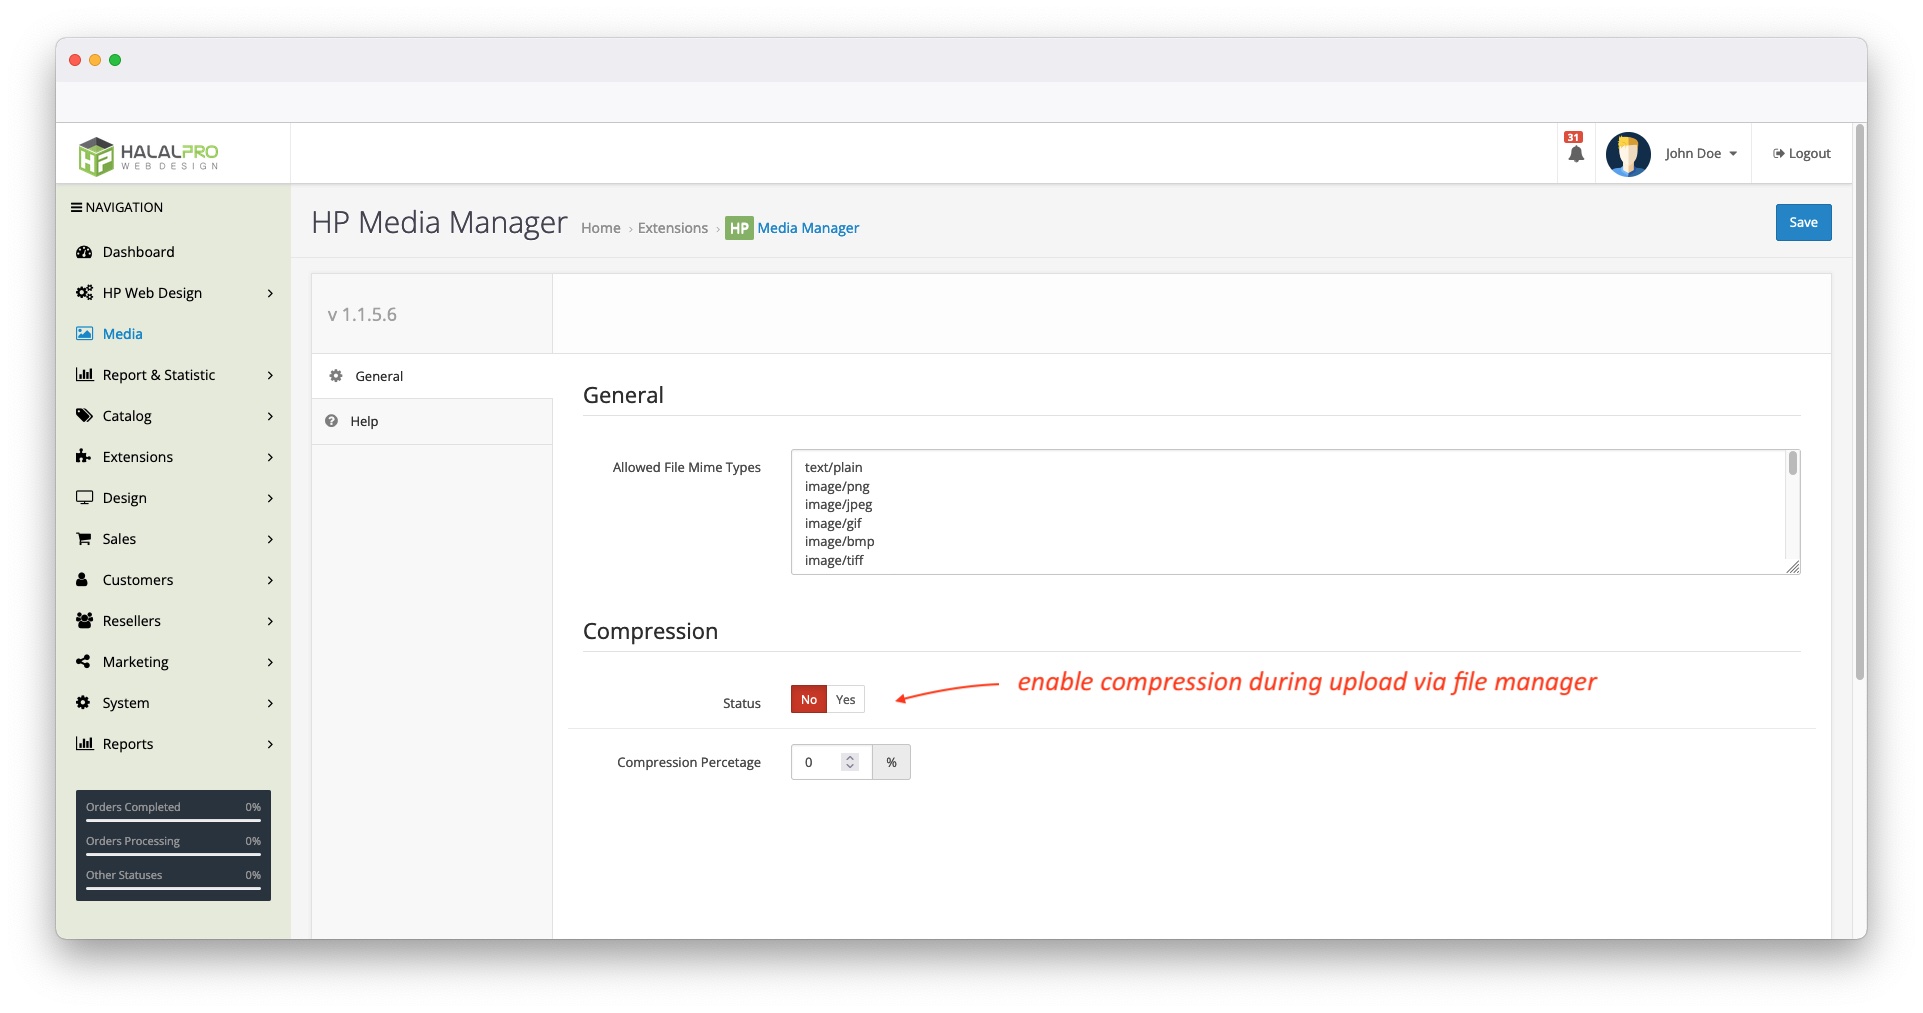Viewport: 1923px width, 1013px height.
Task: Click John Doe's profile avatar
Action: [1627, 154]
